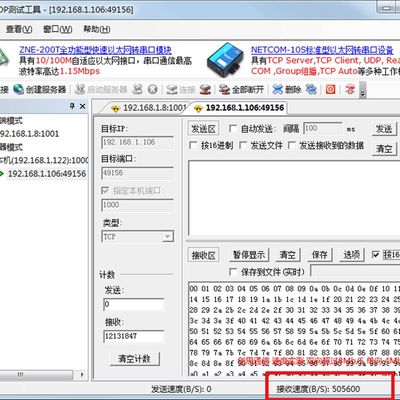Click the disconnect icon left of 全部断开

pos(205,89)
